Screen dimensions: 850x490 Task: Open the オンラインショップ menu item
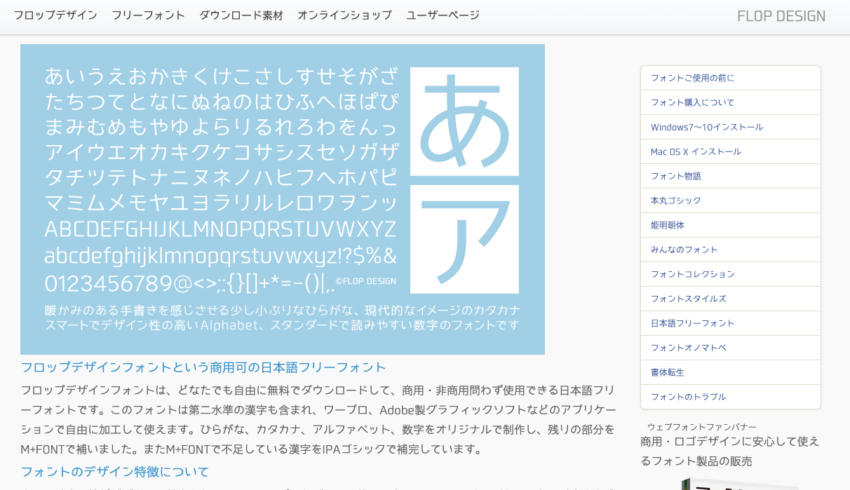pos(344,15)
